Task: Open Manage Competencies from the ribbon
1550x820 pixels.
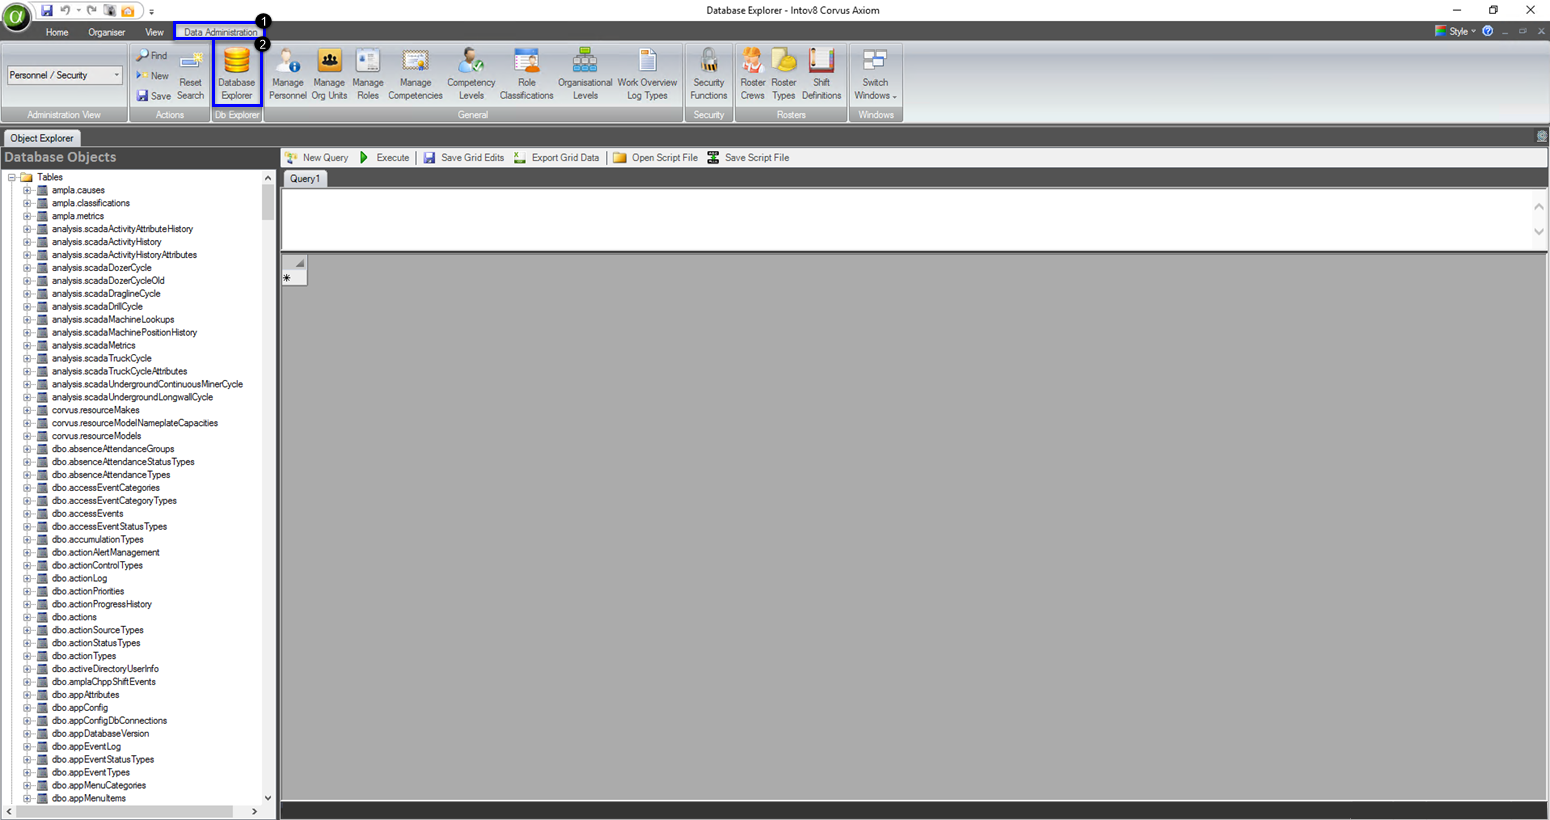Action: 415,74
